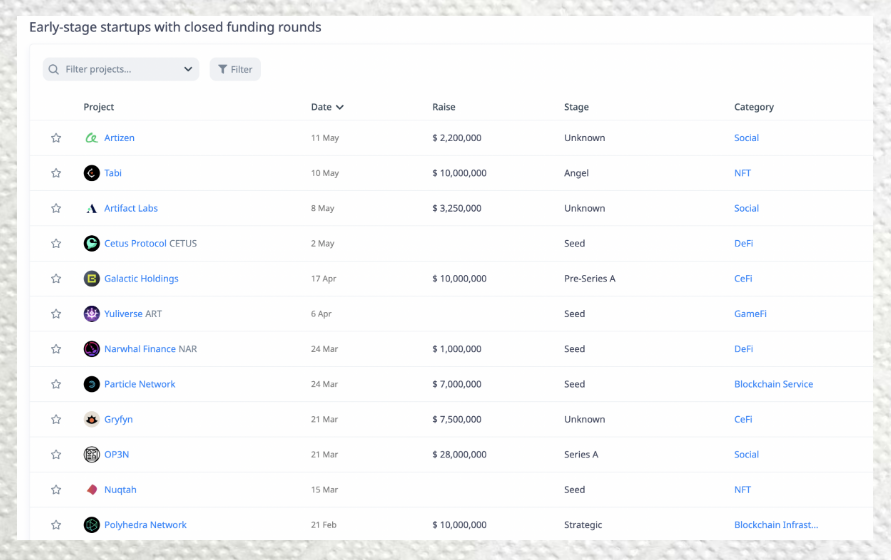Select the Blockchain Service category link
891x560 pixels.
773,384
